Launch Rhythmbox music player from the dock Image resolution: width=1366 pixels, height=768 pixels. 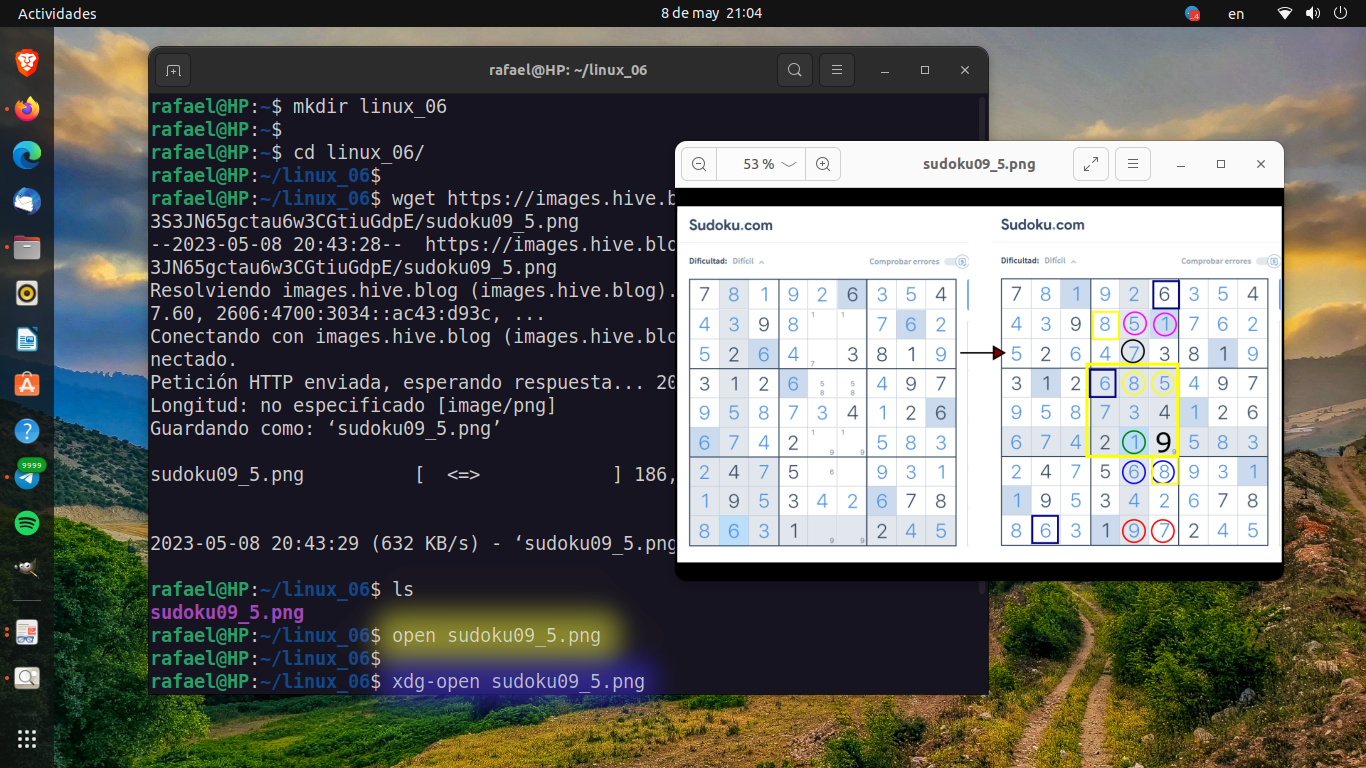point(27,293)
